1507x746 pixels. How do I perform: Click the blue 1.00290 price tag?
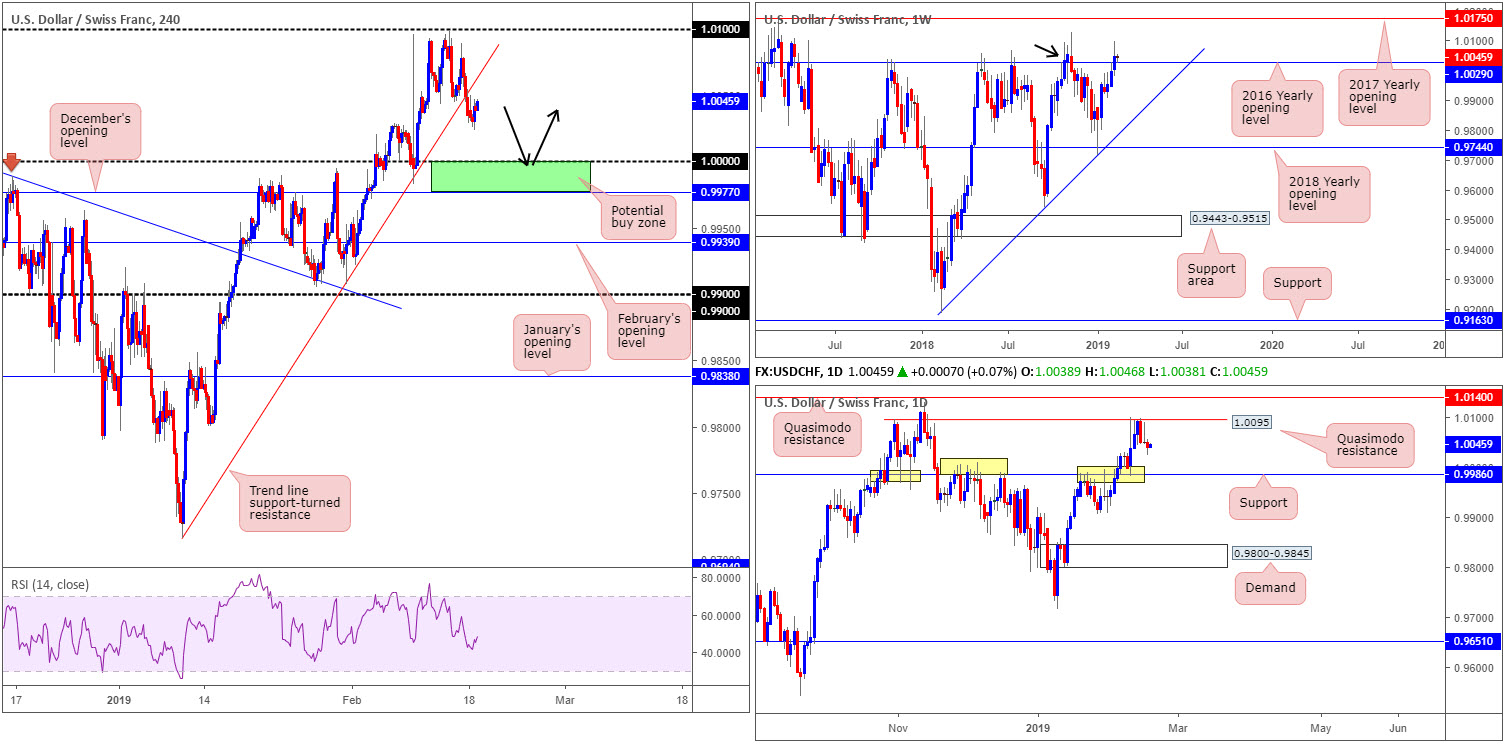[1475, 73]
